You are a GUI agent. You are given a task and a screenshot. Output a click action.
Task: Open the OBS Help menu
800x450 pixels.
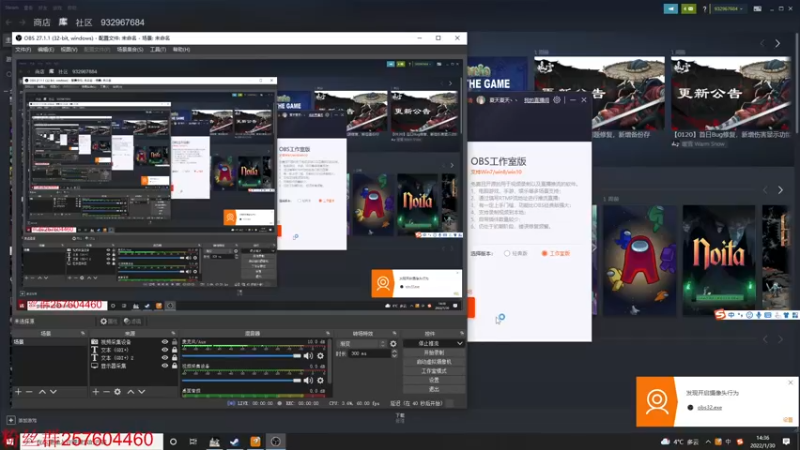click(181, 49)
